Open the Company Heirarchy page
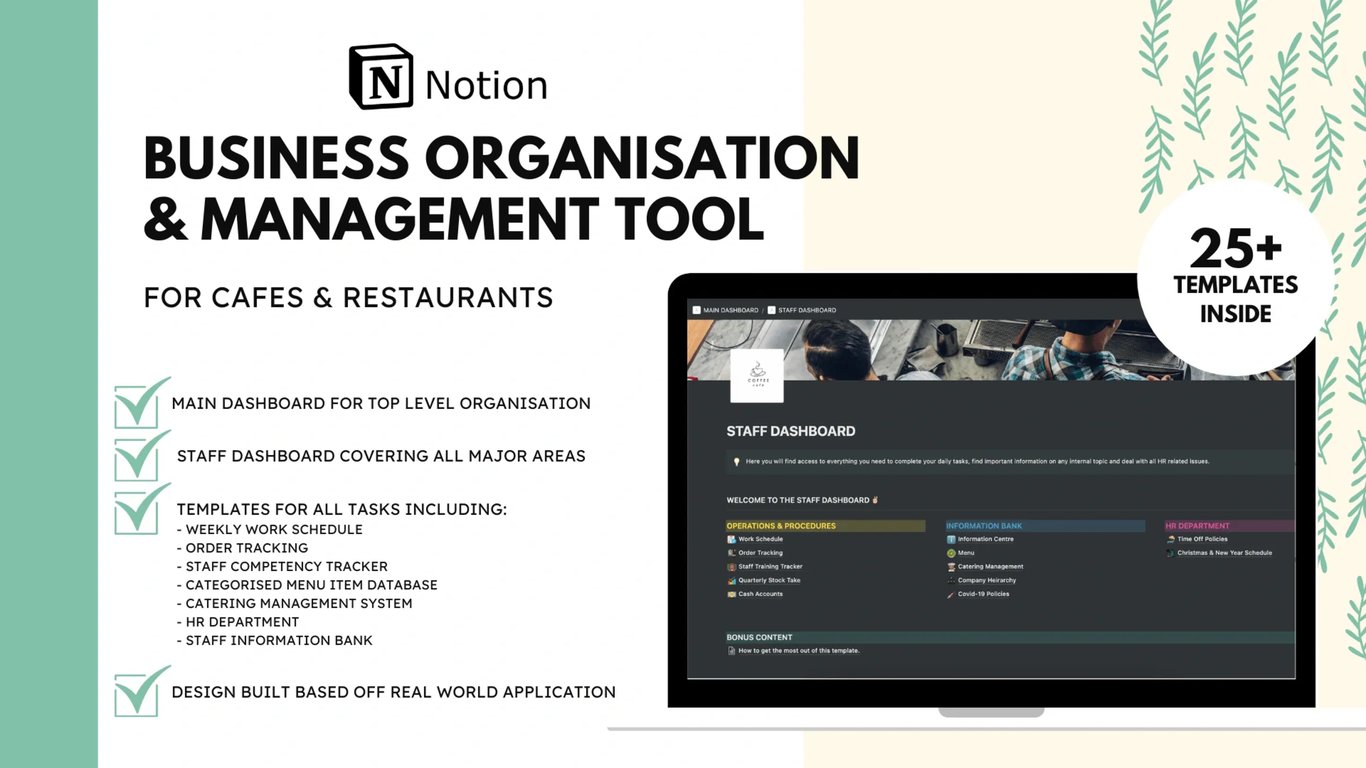1366x768 pixels. [986, 580]
